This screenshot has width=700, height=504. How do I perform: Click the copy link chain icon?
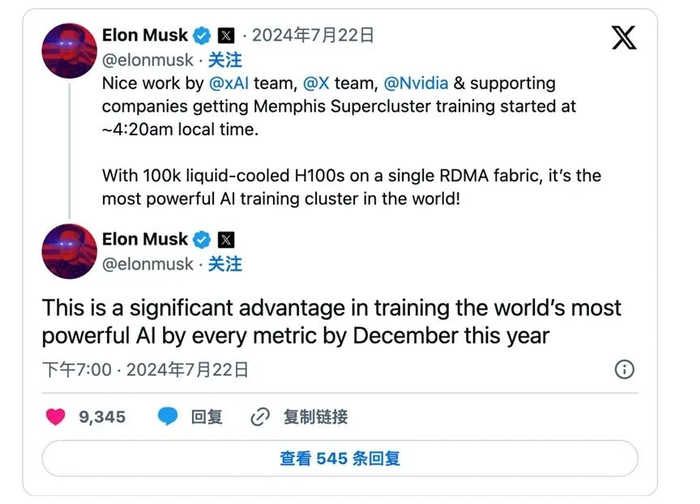[x=260, y=416]
